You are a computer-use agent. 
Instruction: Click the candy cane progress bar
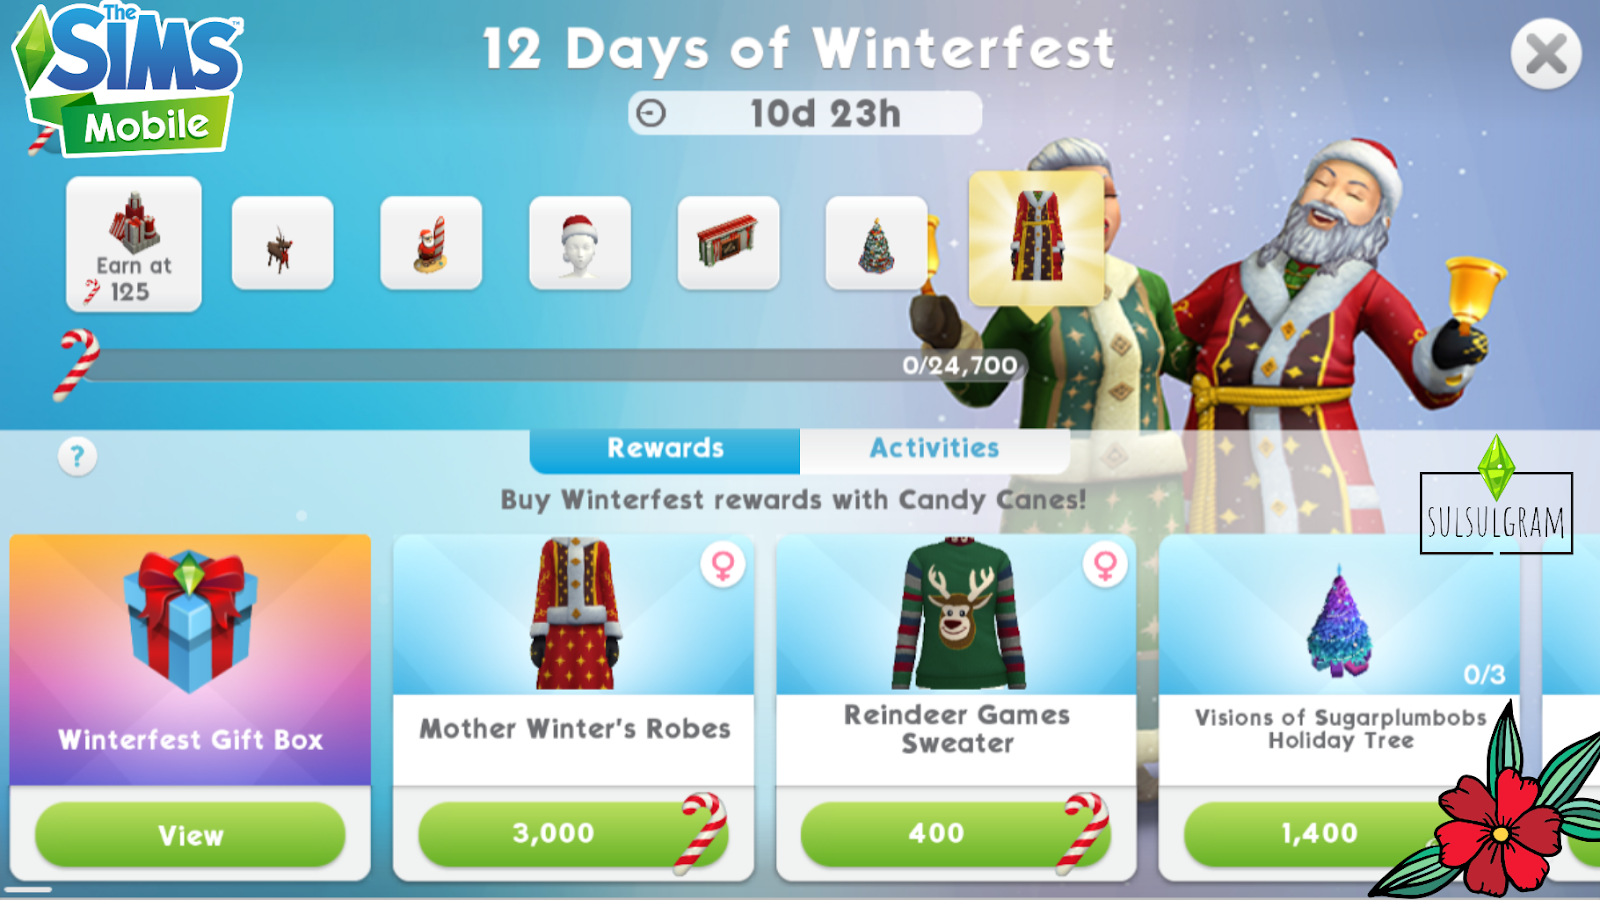click(555, 365)
